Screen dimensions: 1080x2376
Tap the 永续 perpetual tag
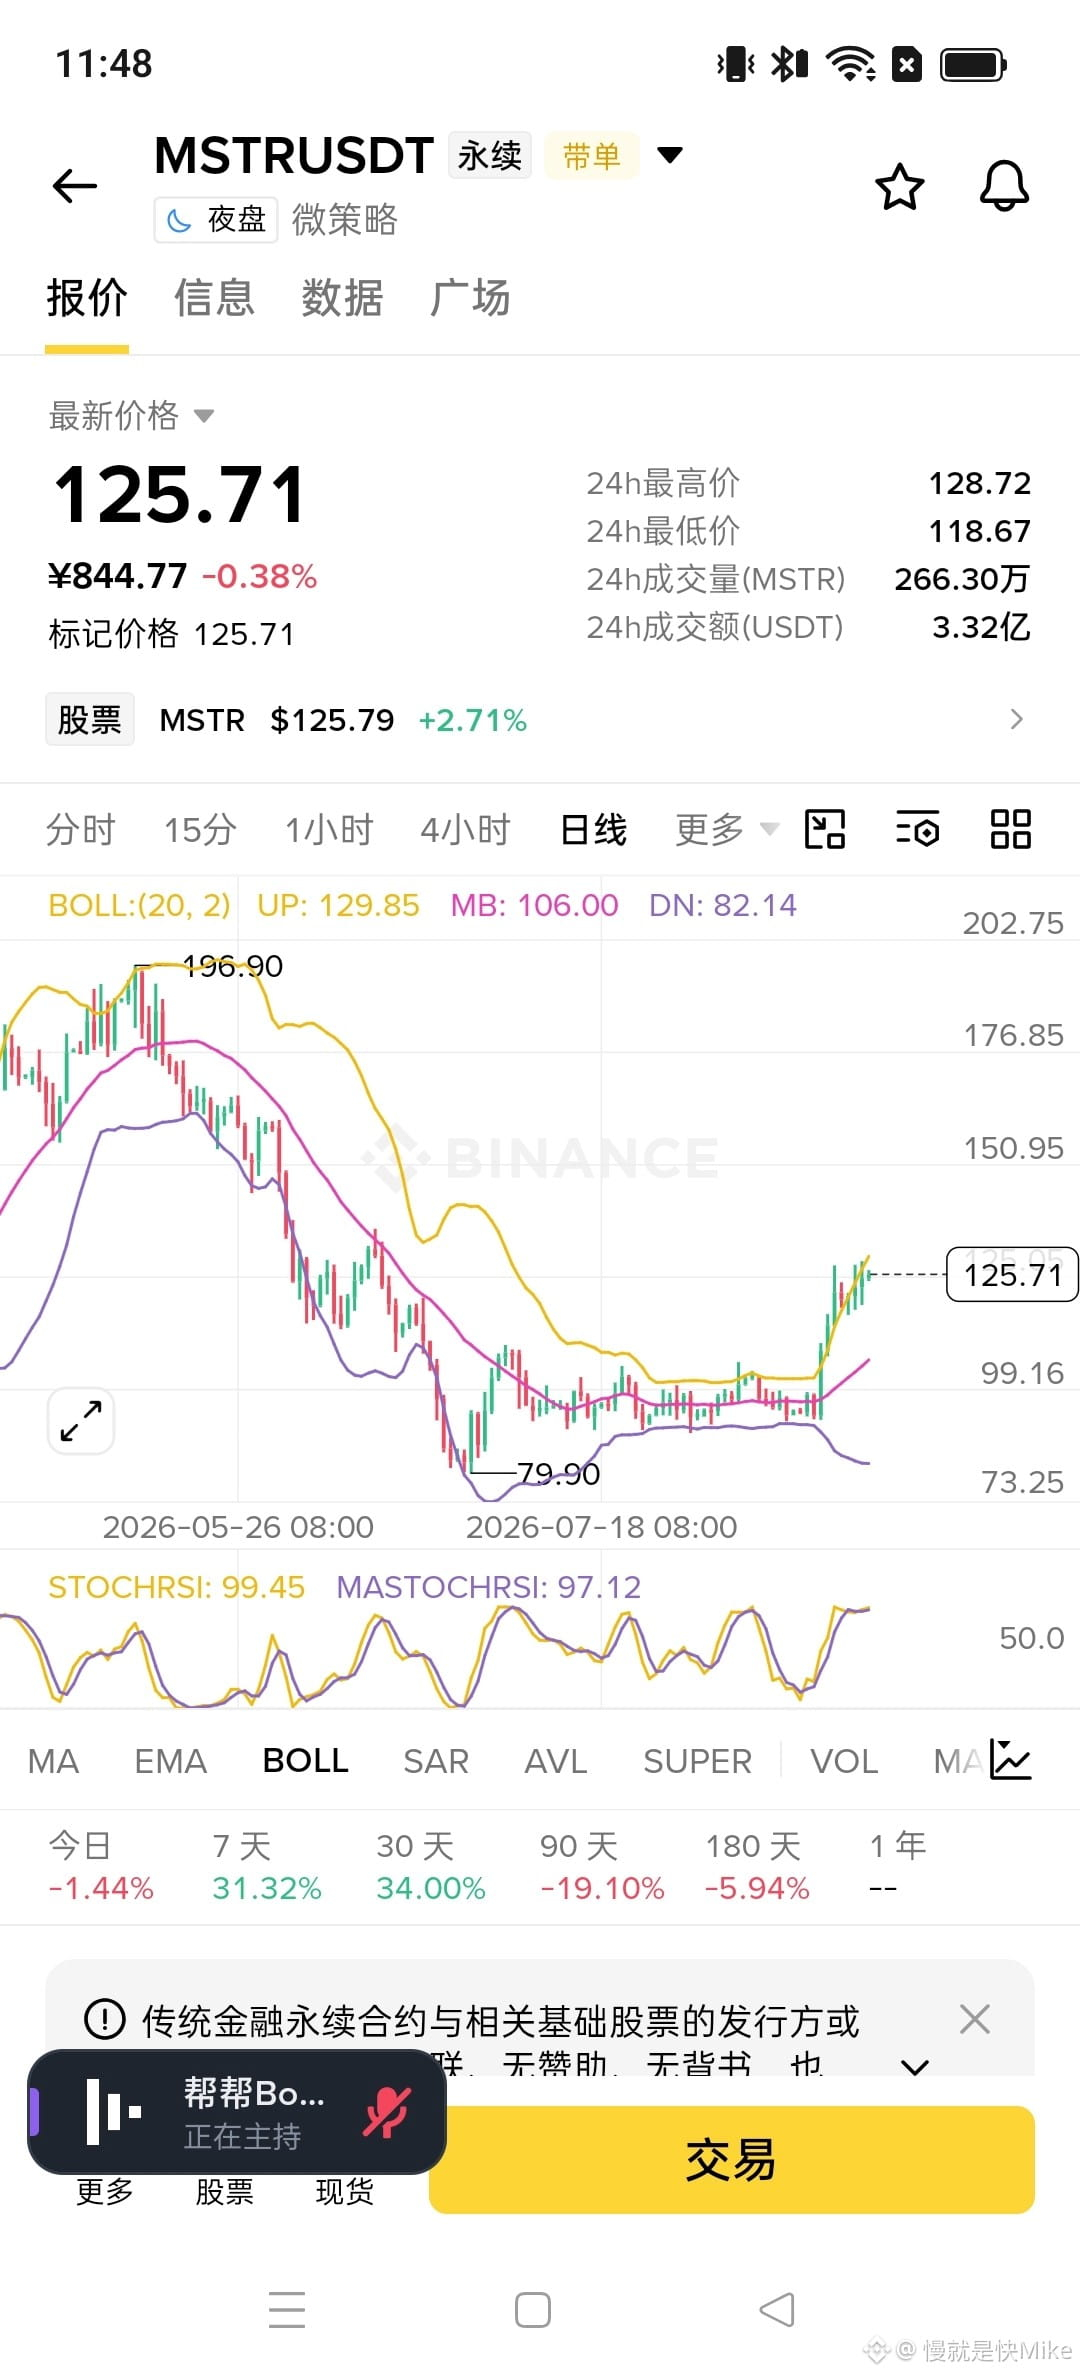[490, 156]
